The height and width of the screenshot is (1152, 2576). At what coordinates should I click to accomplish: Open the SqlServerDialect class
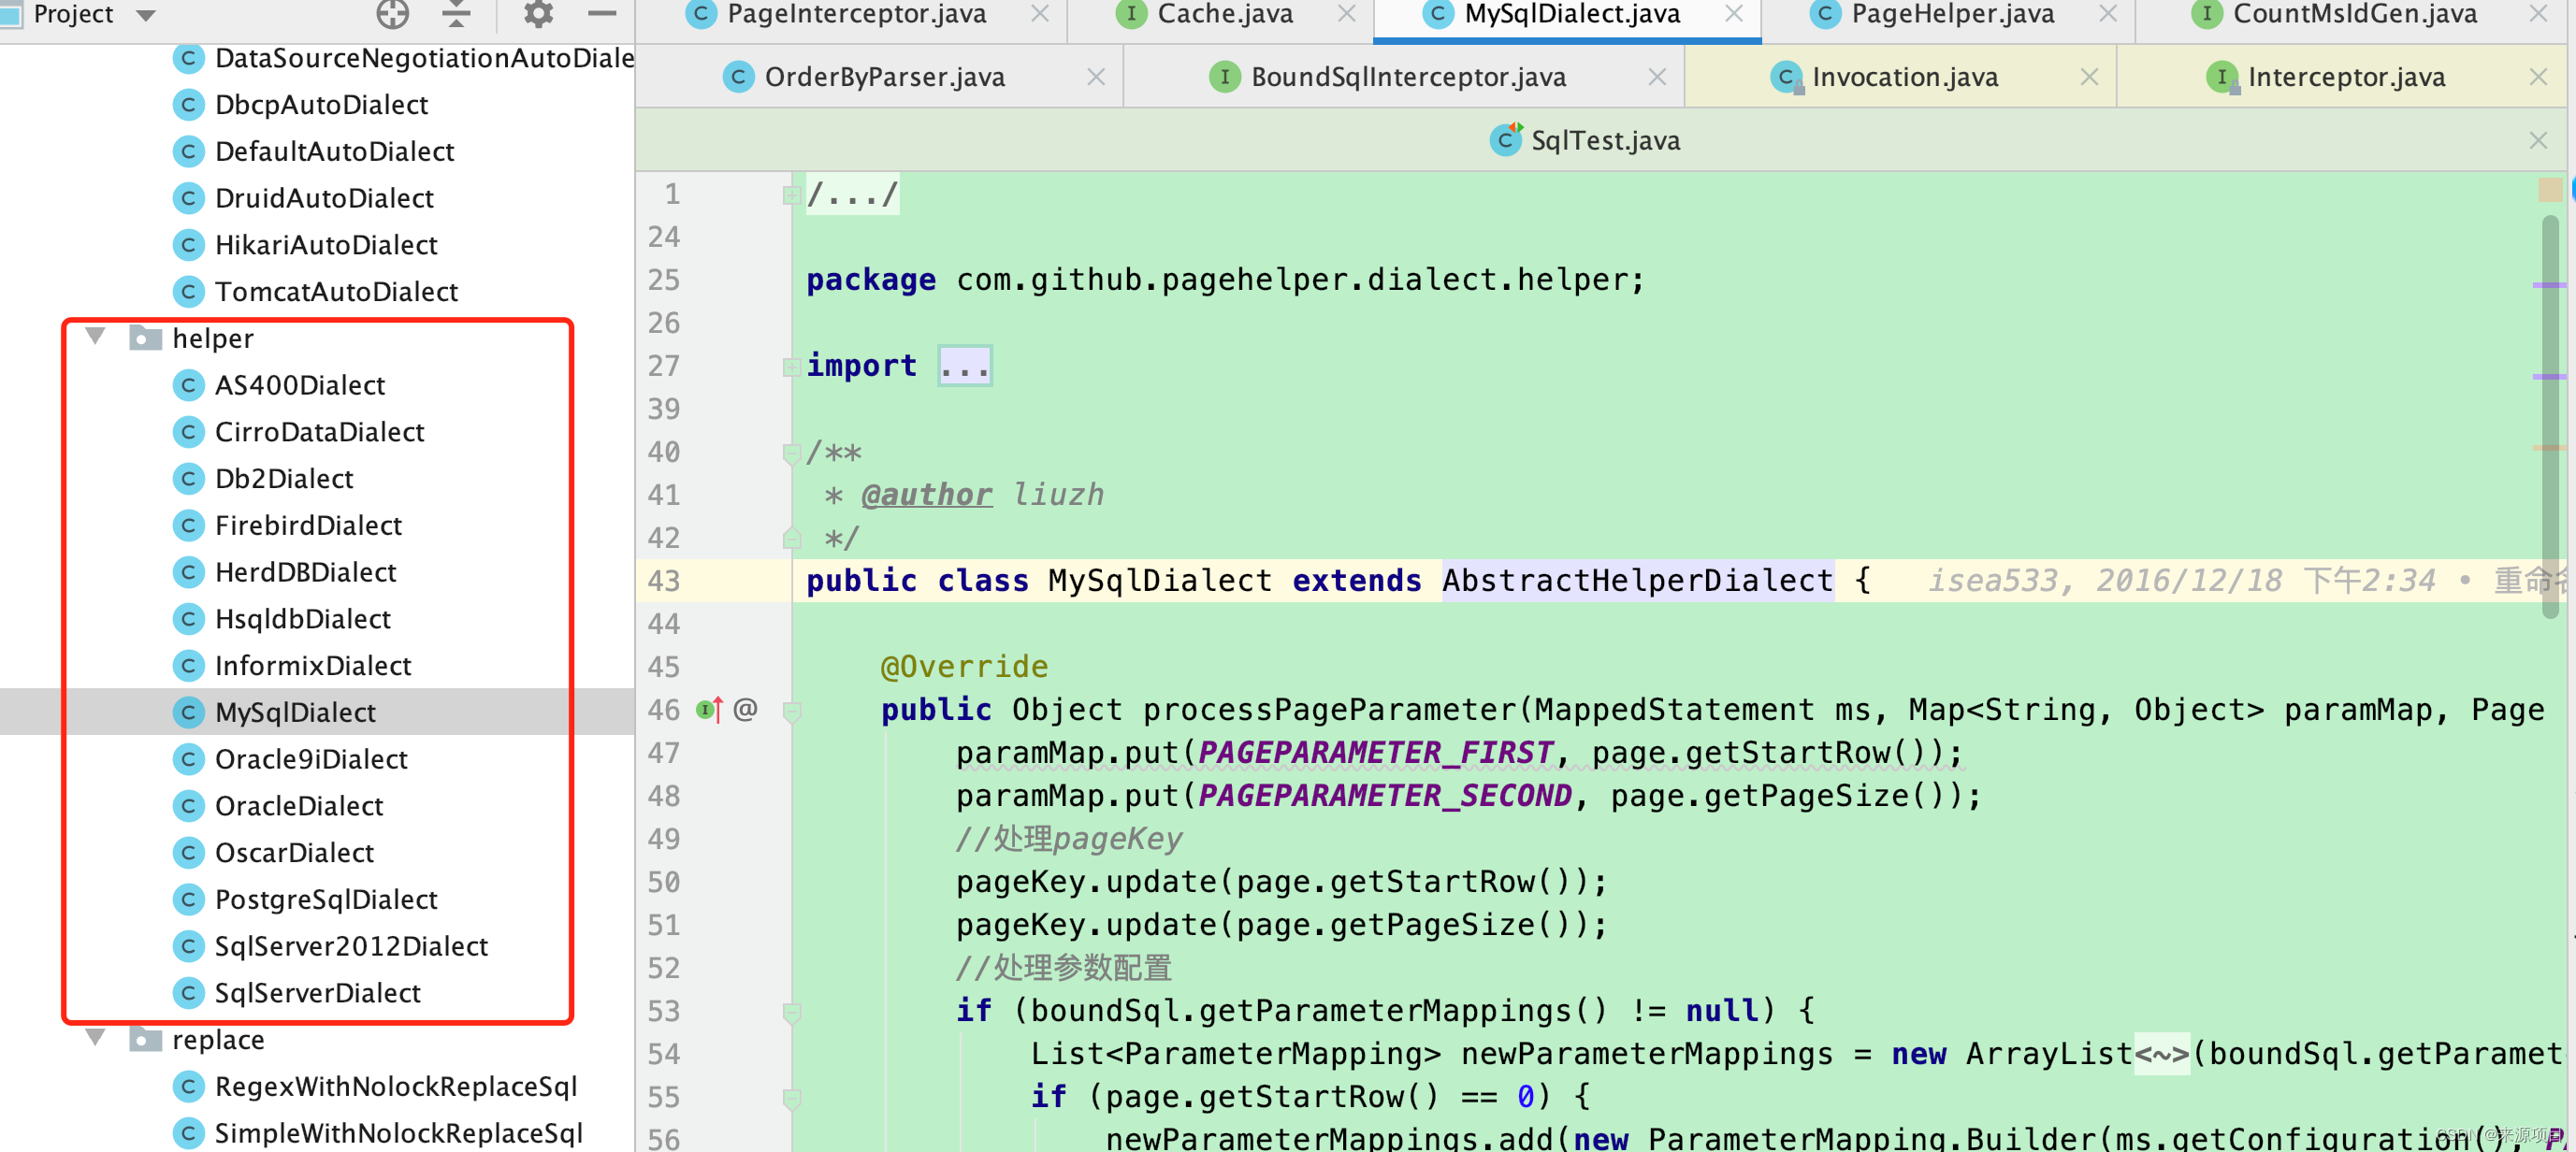[x=317, y=994]
